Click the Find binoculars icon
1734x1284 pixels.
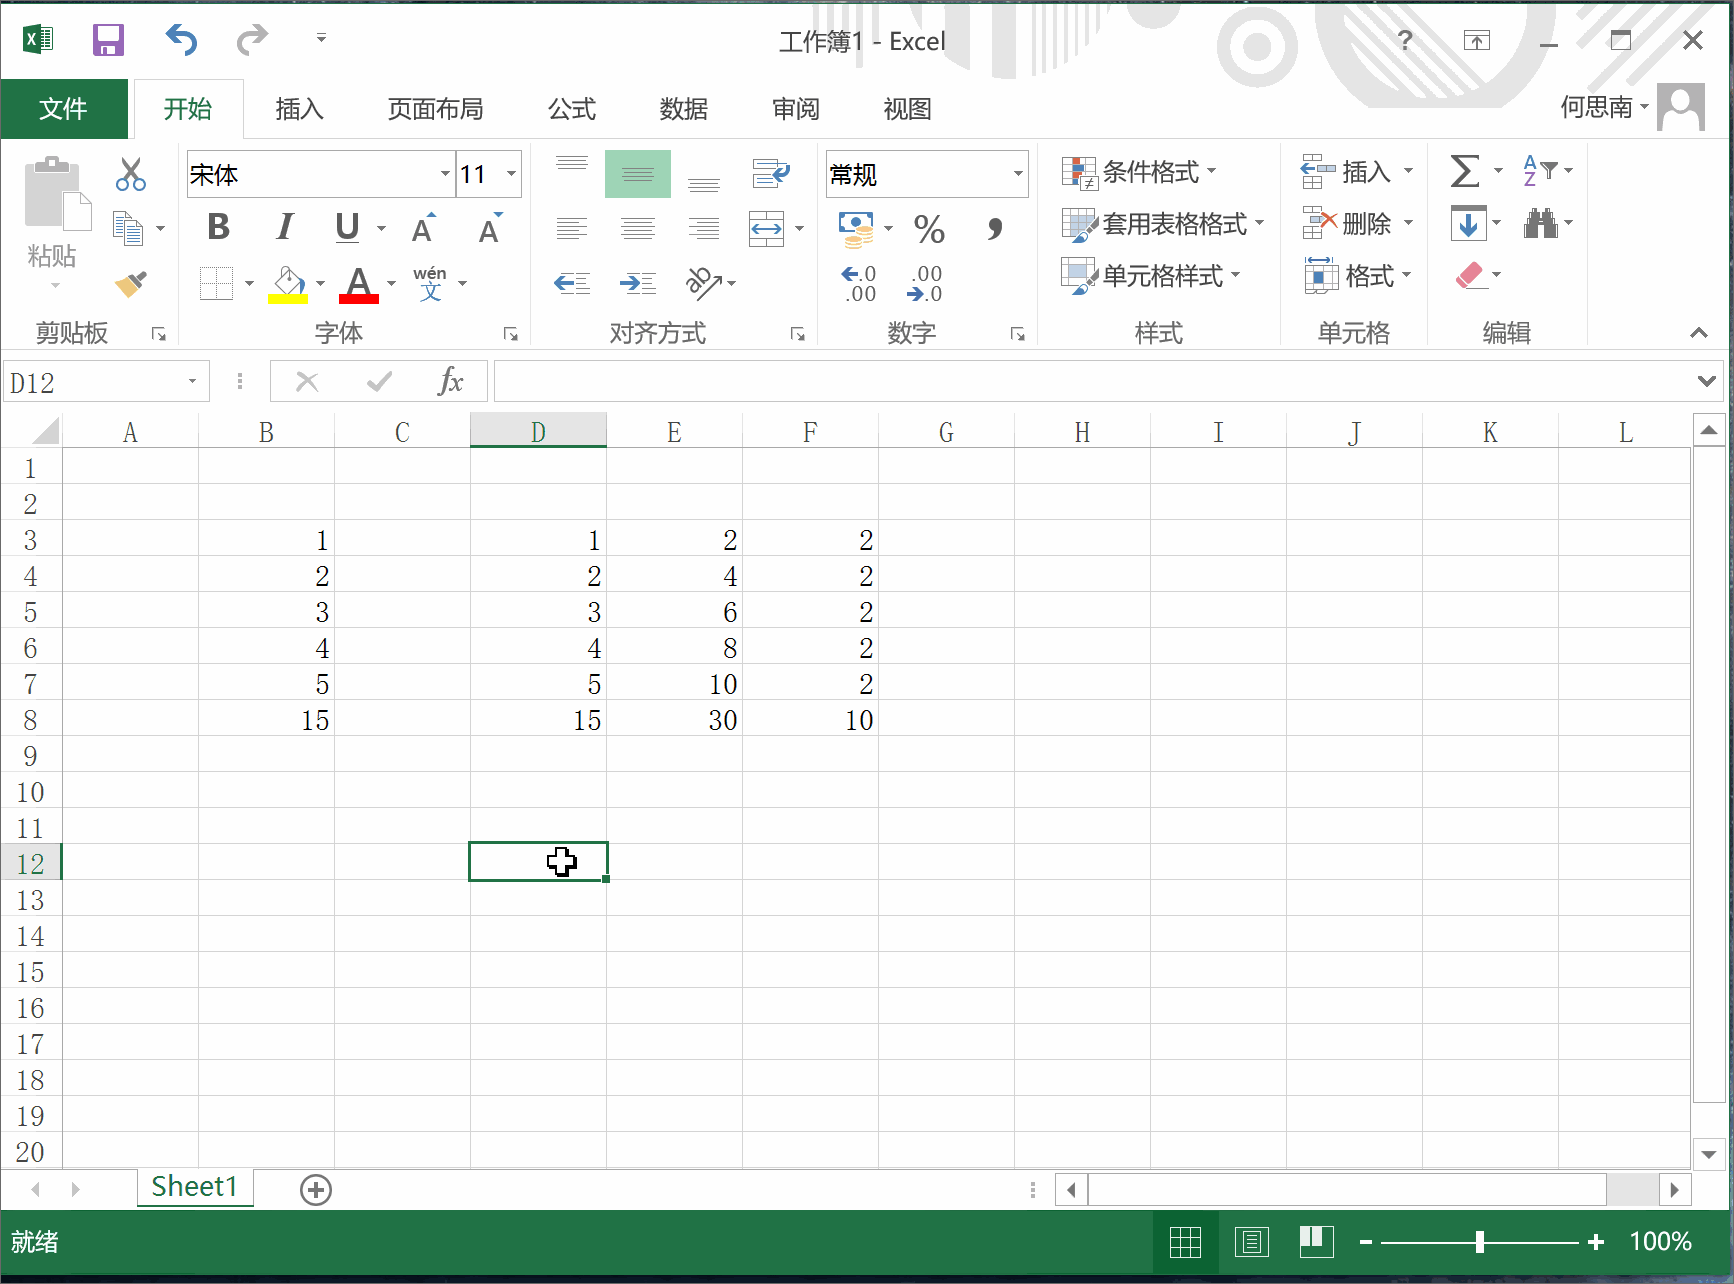click(1539, 223)
